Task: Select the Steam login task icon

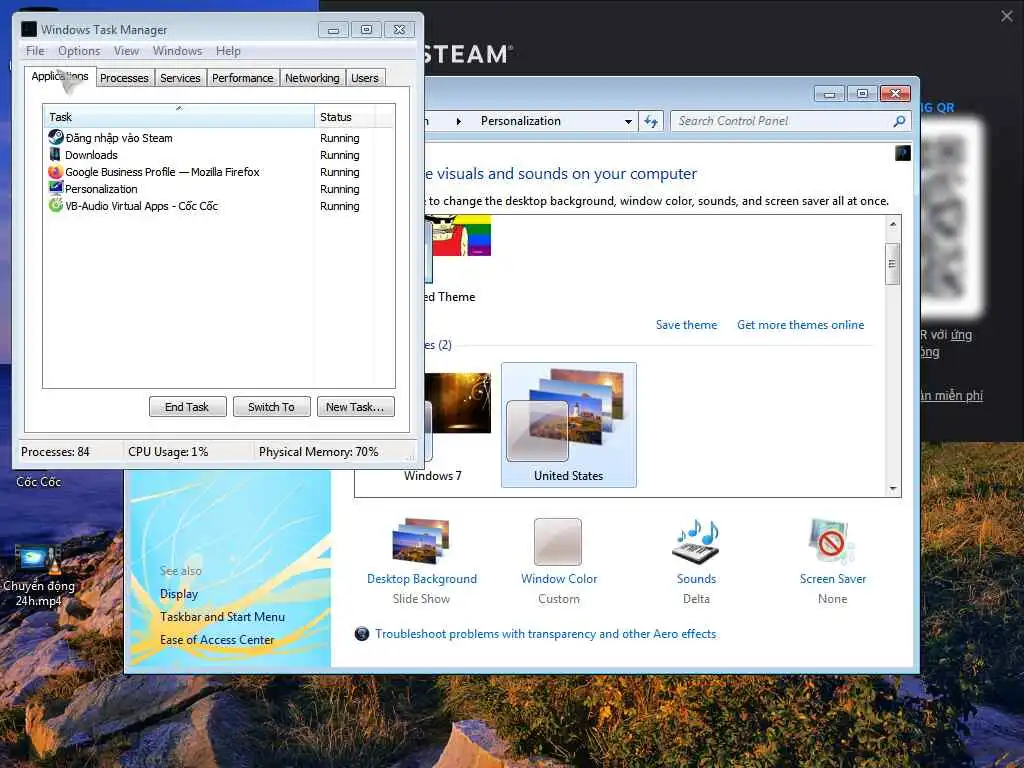Action: [x=56, y=137]
